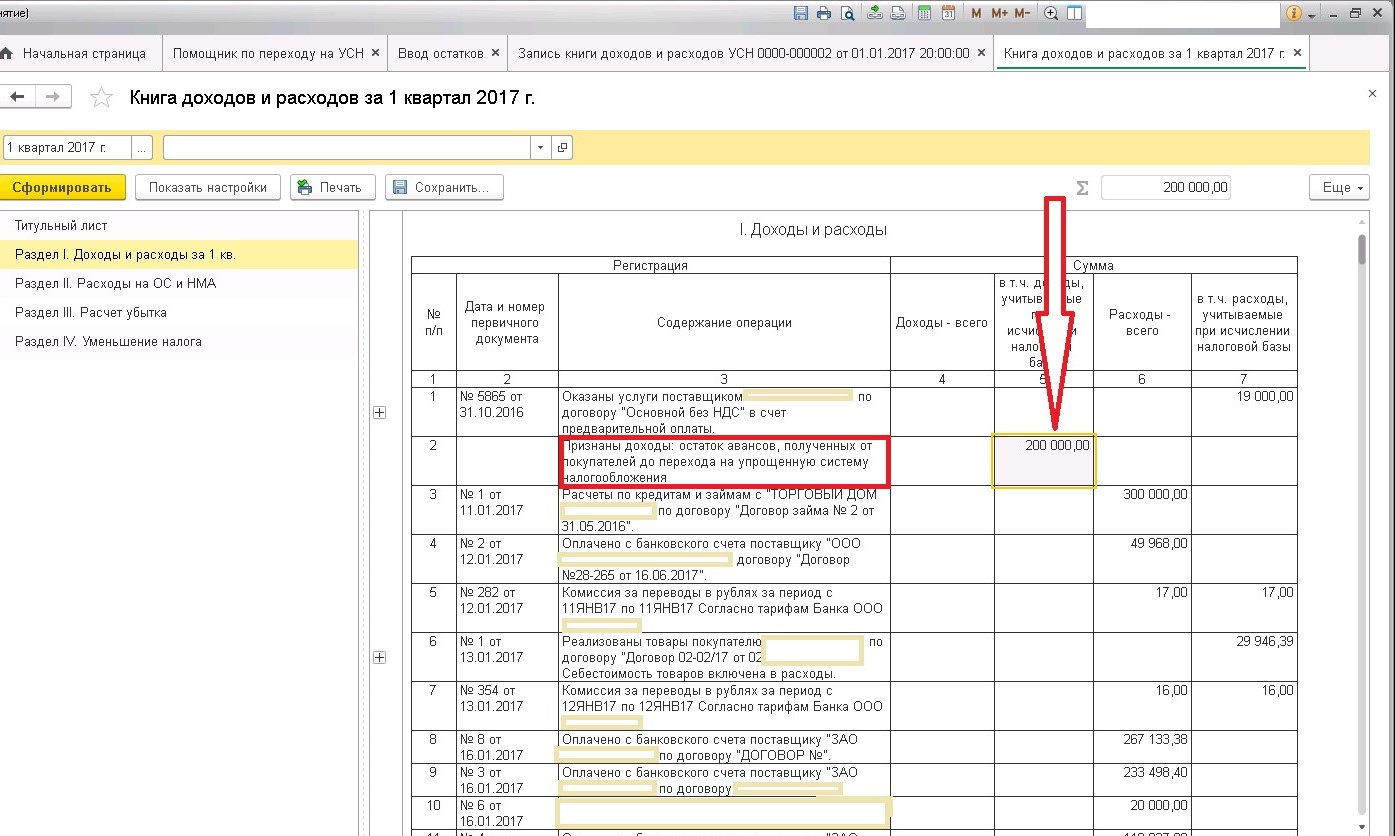The image size is (1395, 836).
Task: Expand the plus group beside row 6
Action: tap(379, 658)
